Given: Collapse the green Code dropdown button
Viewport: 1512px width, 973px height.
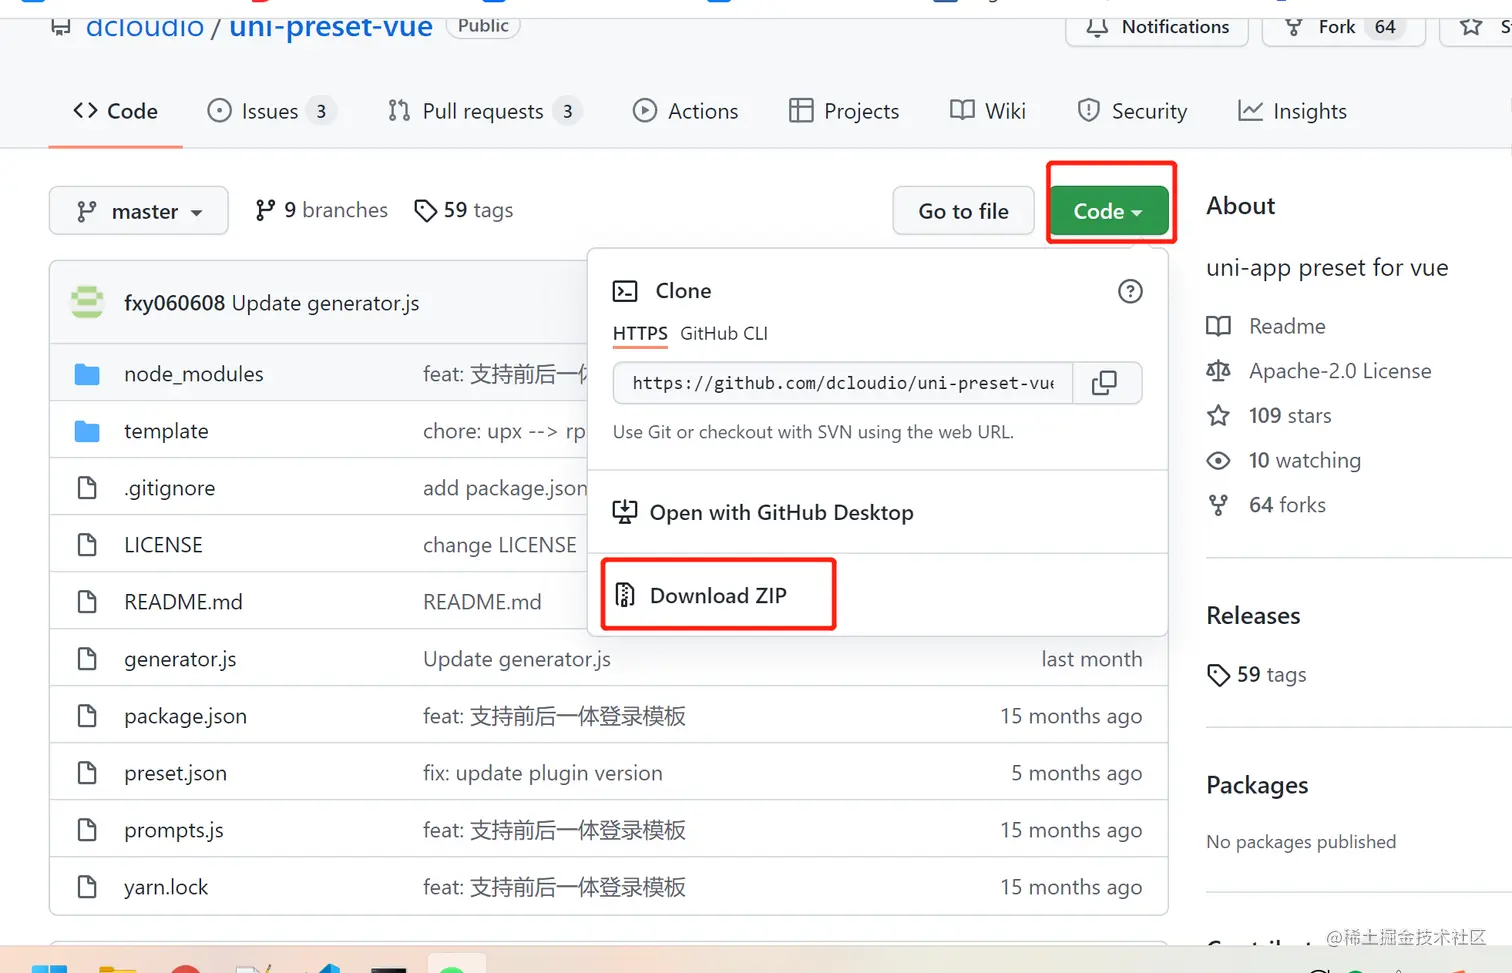Looking at the screenshot, I should [1108, 211].
